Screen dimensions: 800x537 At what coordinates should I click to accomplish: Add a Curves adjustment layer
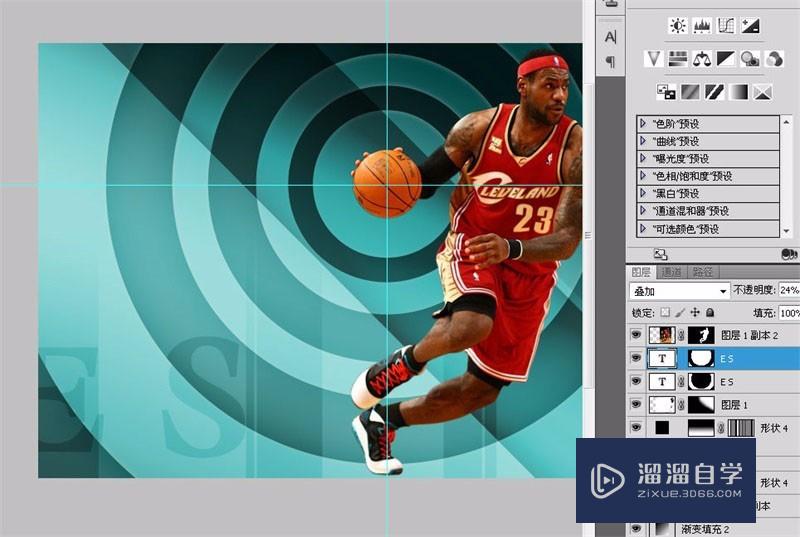click(726, 25)
